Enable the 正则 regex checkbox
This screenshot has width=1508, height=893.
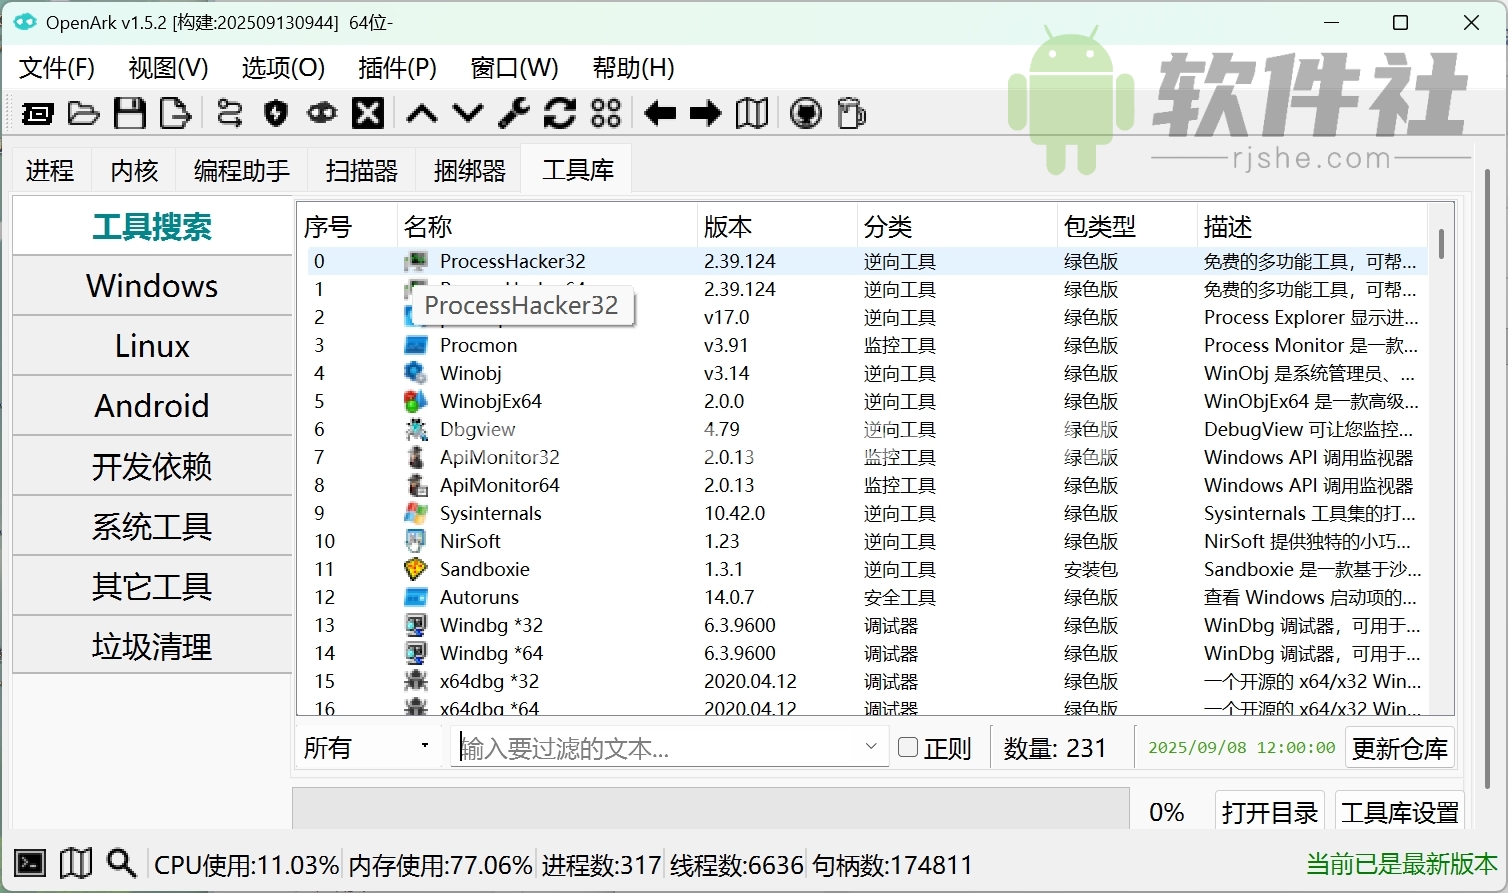pos(908,747)
